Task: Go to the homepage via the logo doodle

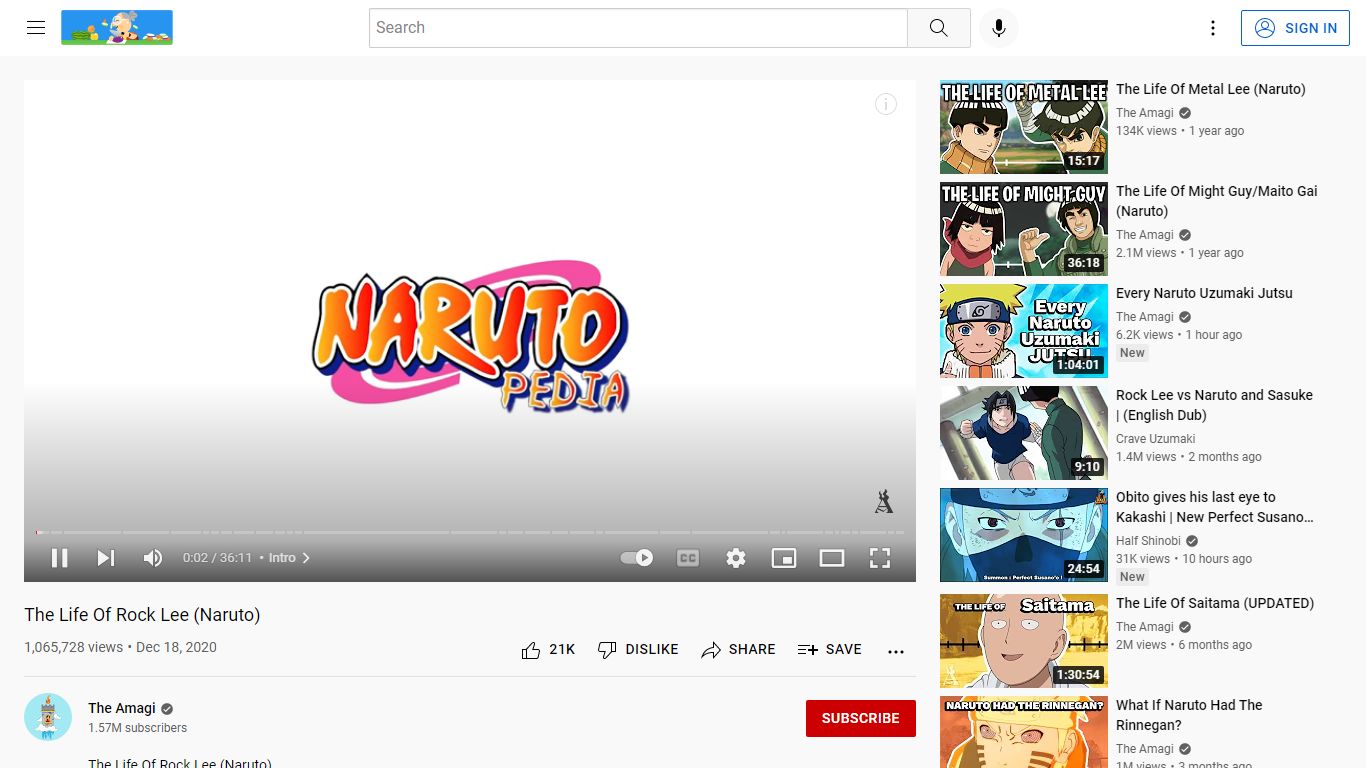Action: point(117,28)
